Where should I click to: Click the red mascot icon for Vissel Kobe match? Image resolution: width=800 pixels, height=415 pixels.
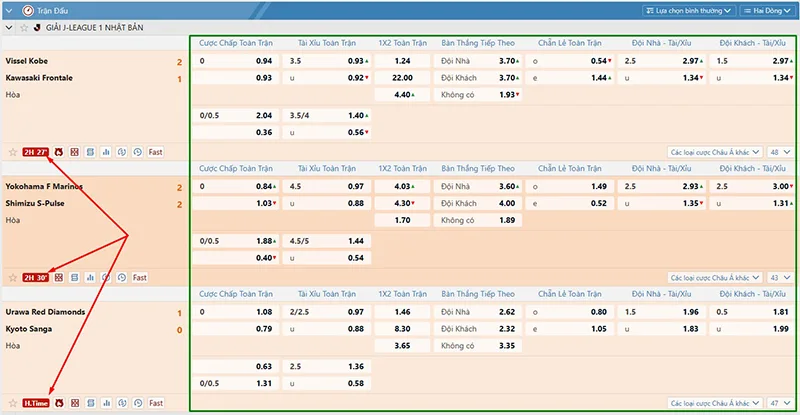[59, 152]
